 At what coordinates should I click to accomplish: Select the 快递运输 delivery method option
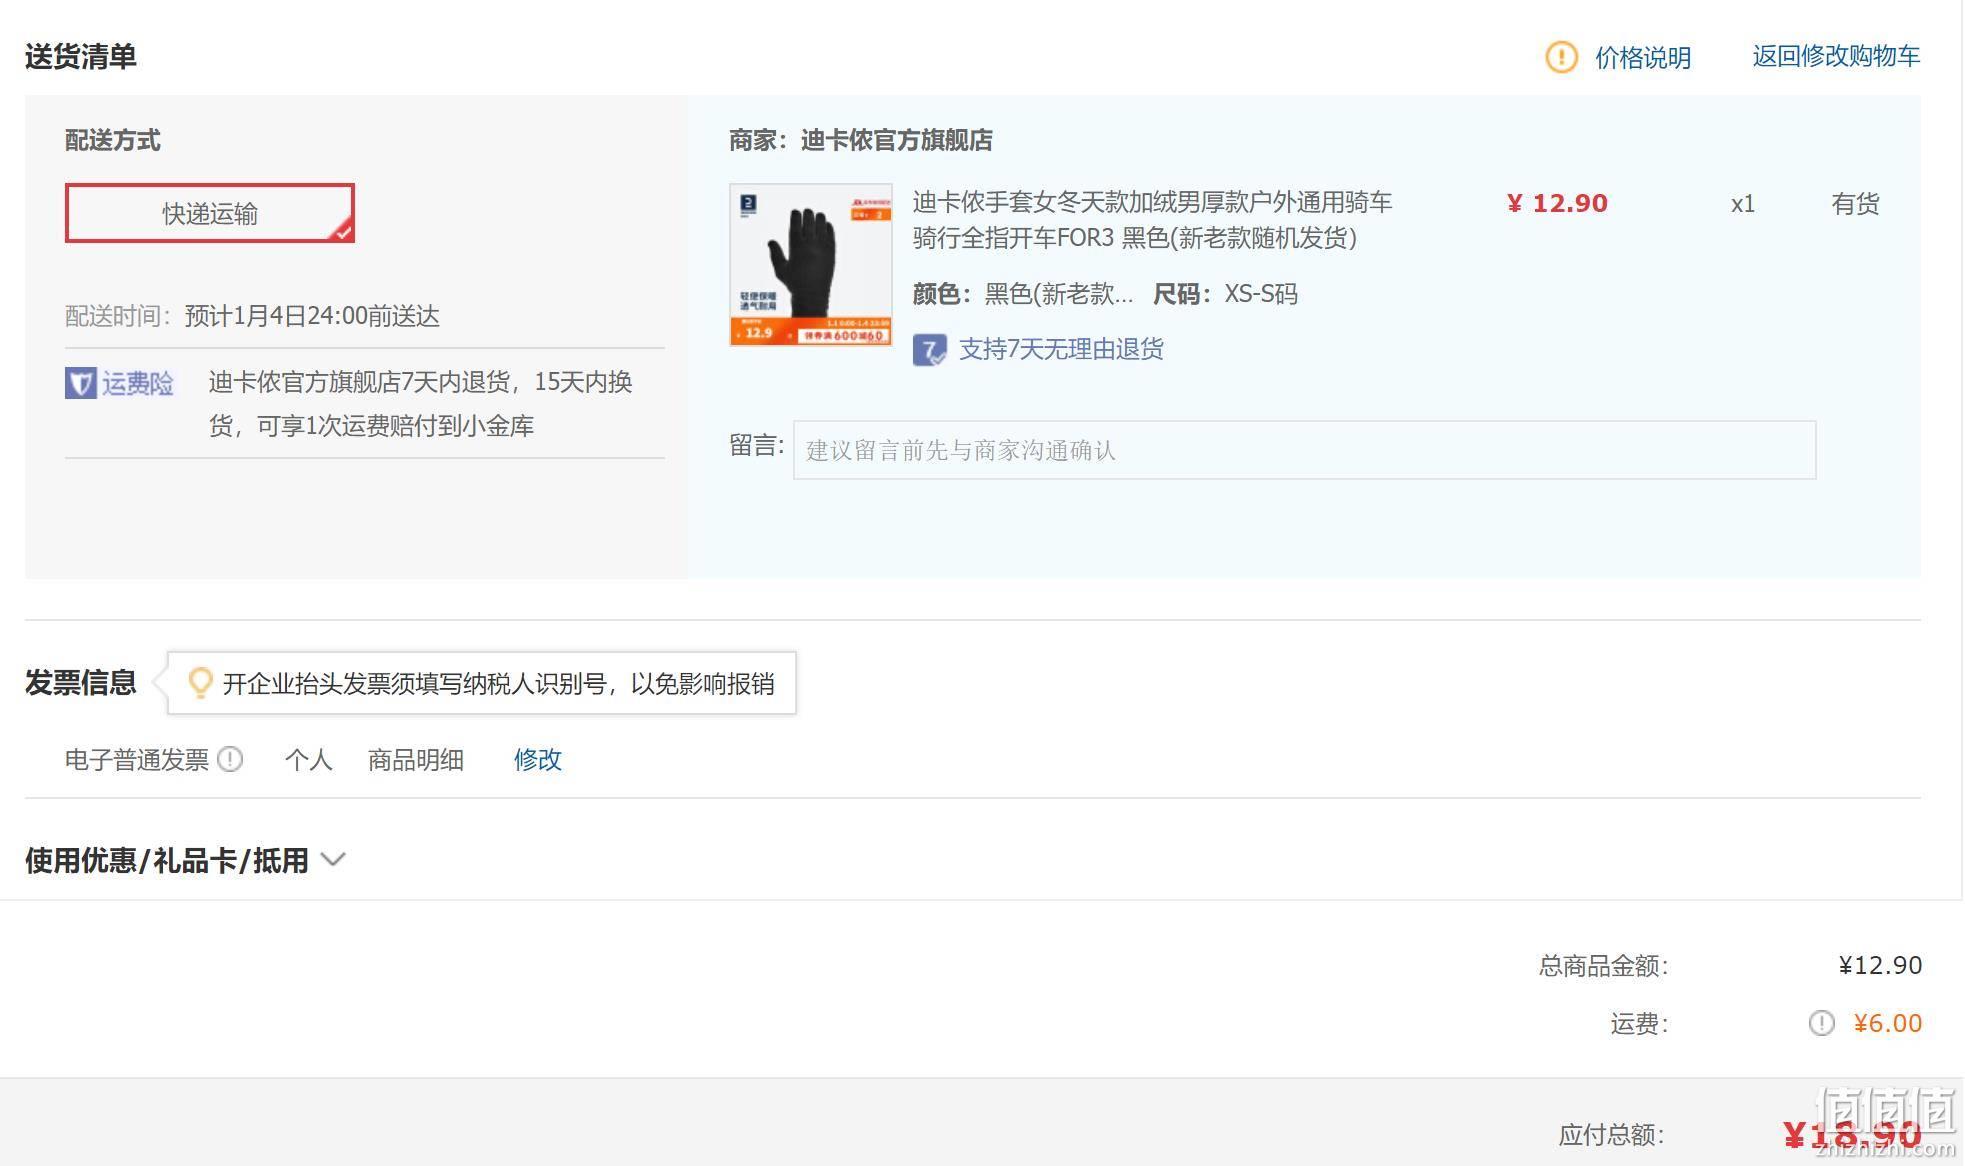(210, 213)
